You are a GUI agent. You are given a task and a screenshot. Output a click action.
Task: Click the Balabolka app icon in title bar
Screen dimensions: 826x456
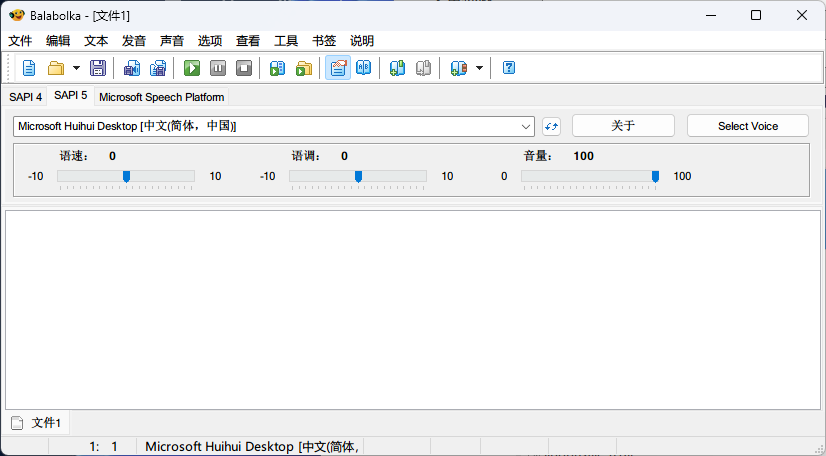point(17,15)
